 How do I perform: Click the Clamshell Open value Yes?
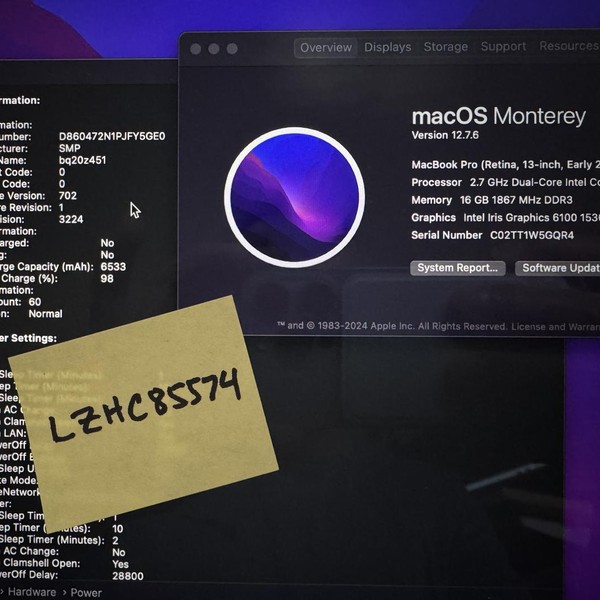point(120,564)
